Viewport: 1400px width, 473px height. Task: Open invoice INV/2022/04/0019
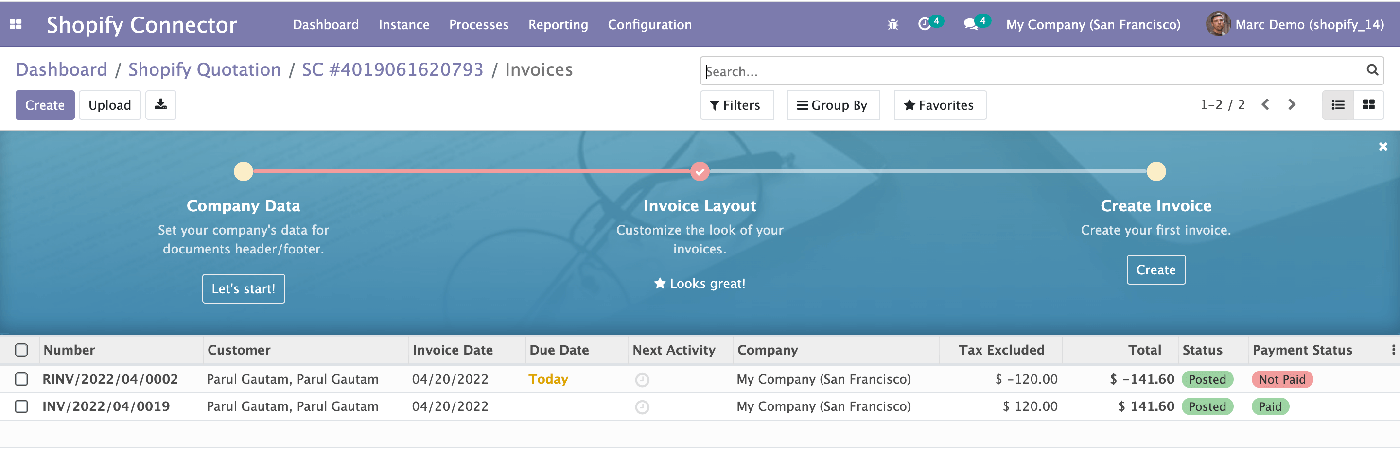[106, 406]
